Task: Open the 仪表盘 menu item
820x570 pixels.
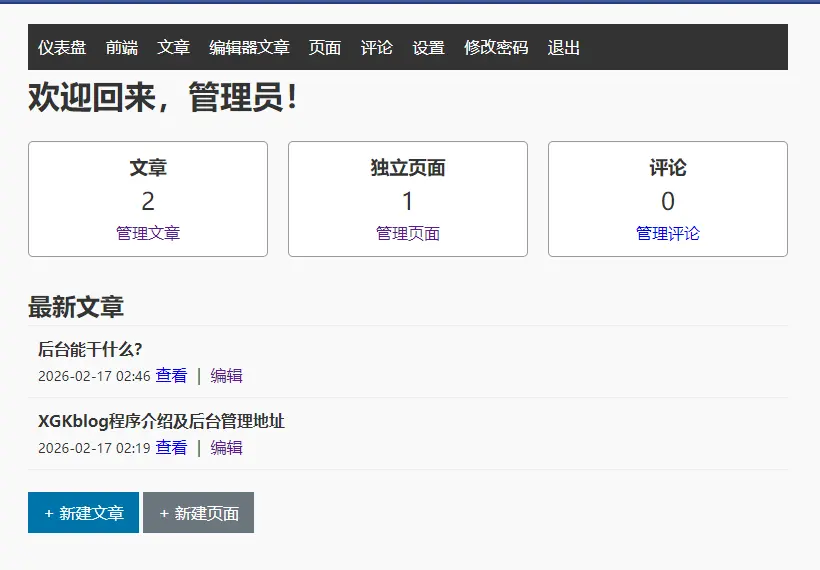Action: (62, 48)
